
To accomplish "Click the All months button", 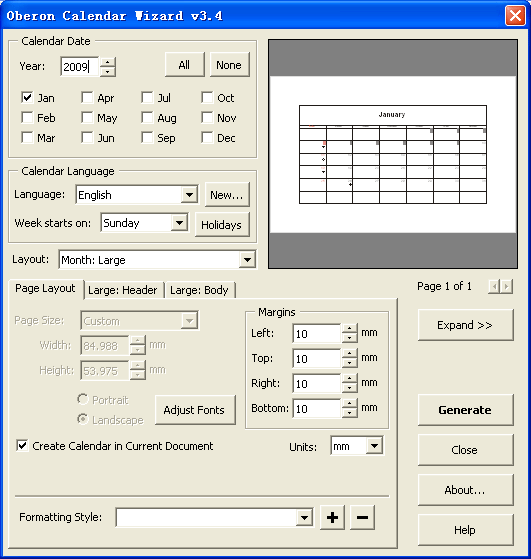I will (x=184, y=65).
